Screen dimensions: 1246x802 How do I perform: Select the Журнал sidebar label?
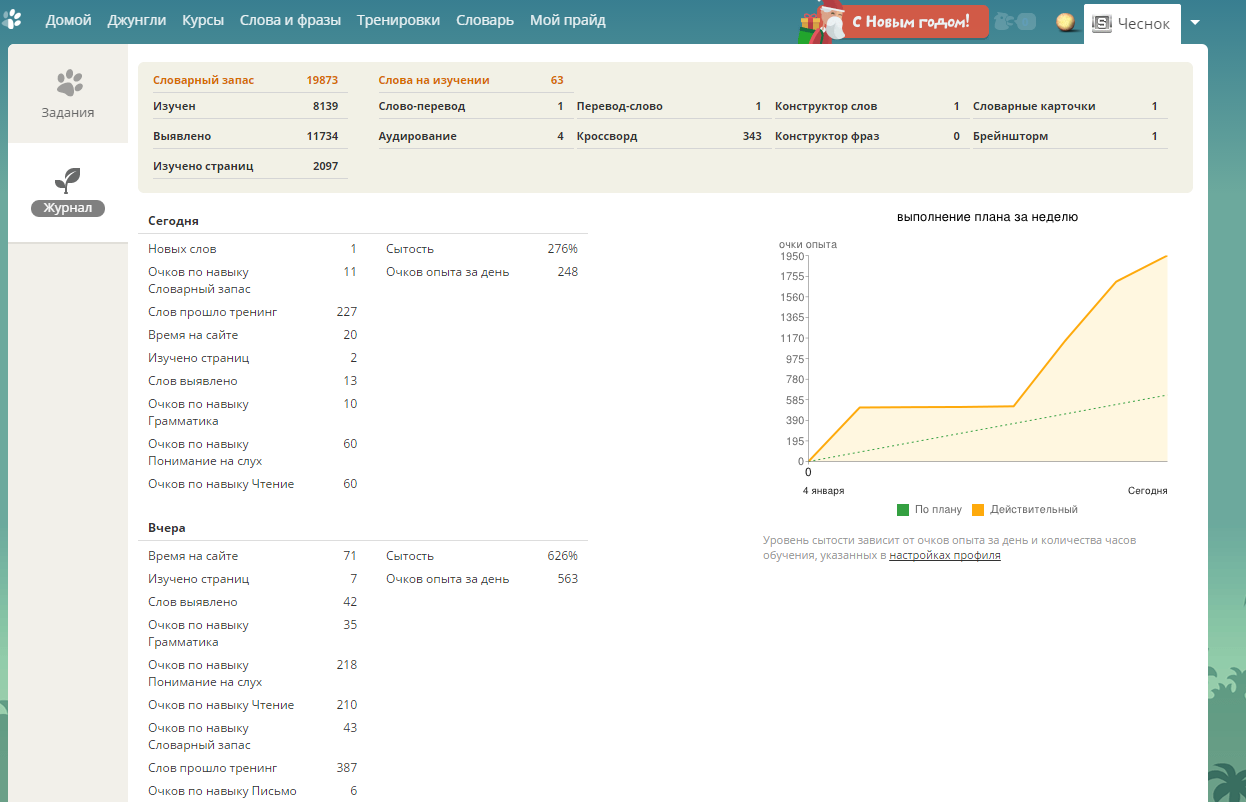67,208
